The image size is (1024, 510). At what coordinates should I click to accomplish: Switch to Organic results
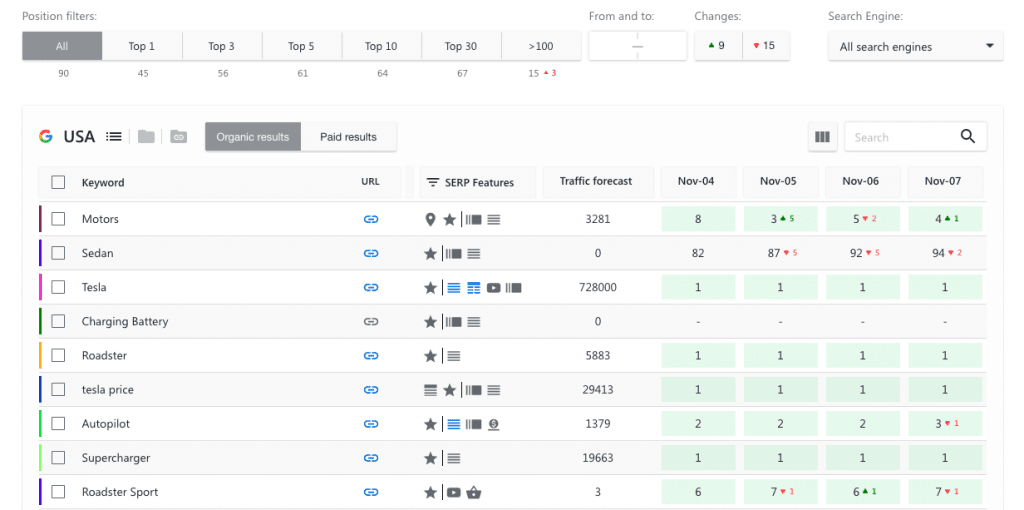pos(253,137)
